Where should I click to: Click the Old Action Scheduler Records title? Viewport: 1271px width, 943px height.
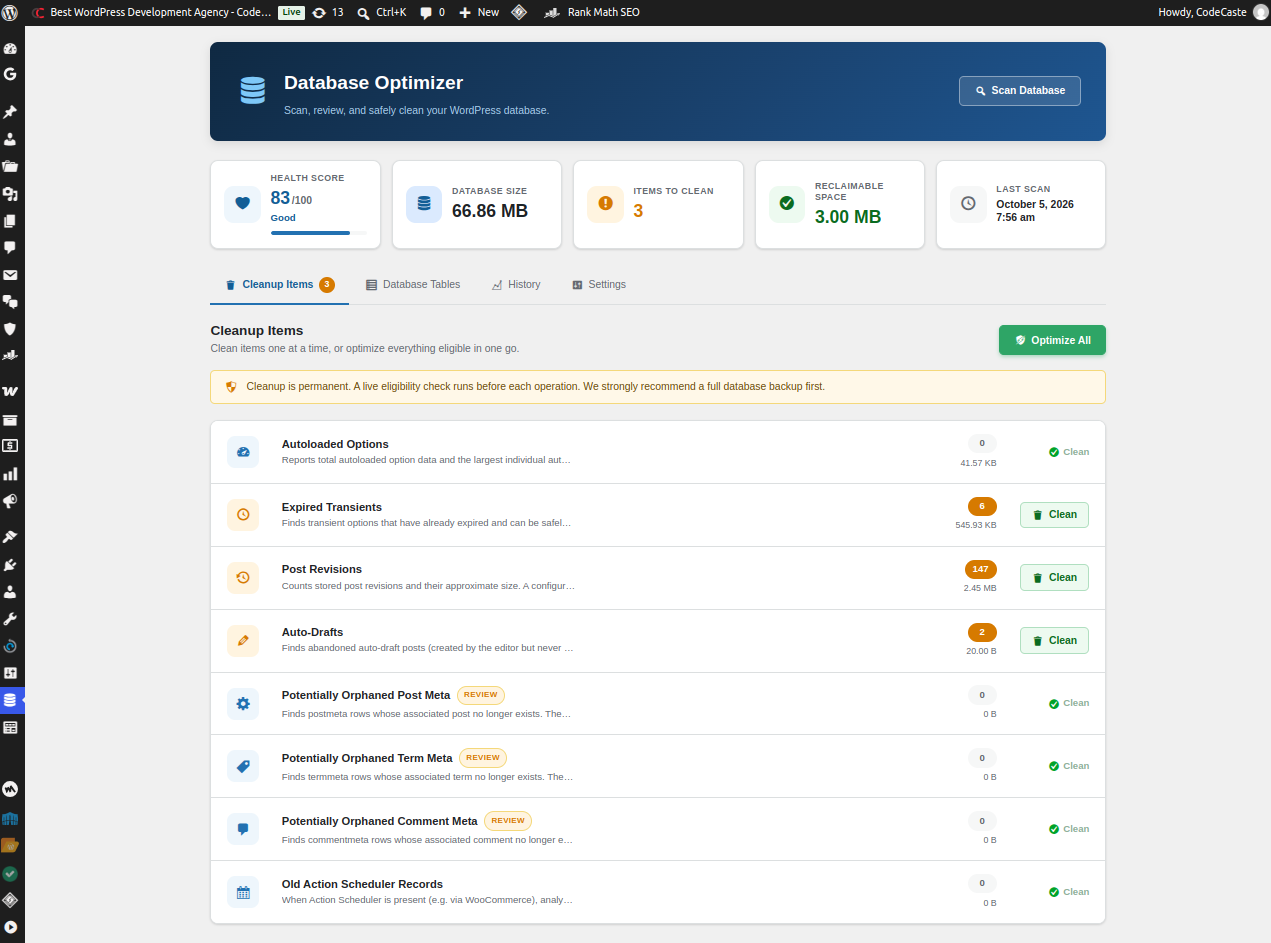[362, 884]
